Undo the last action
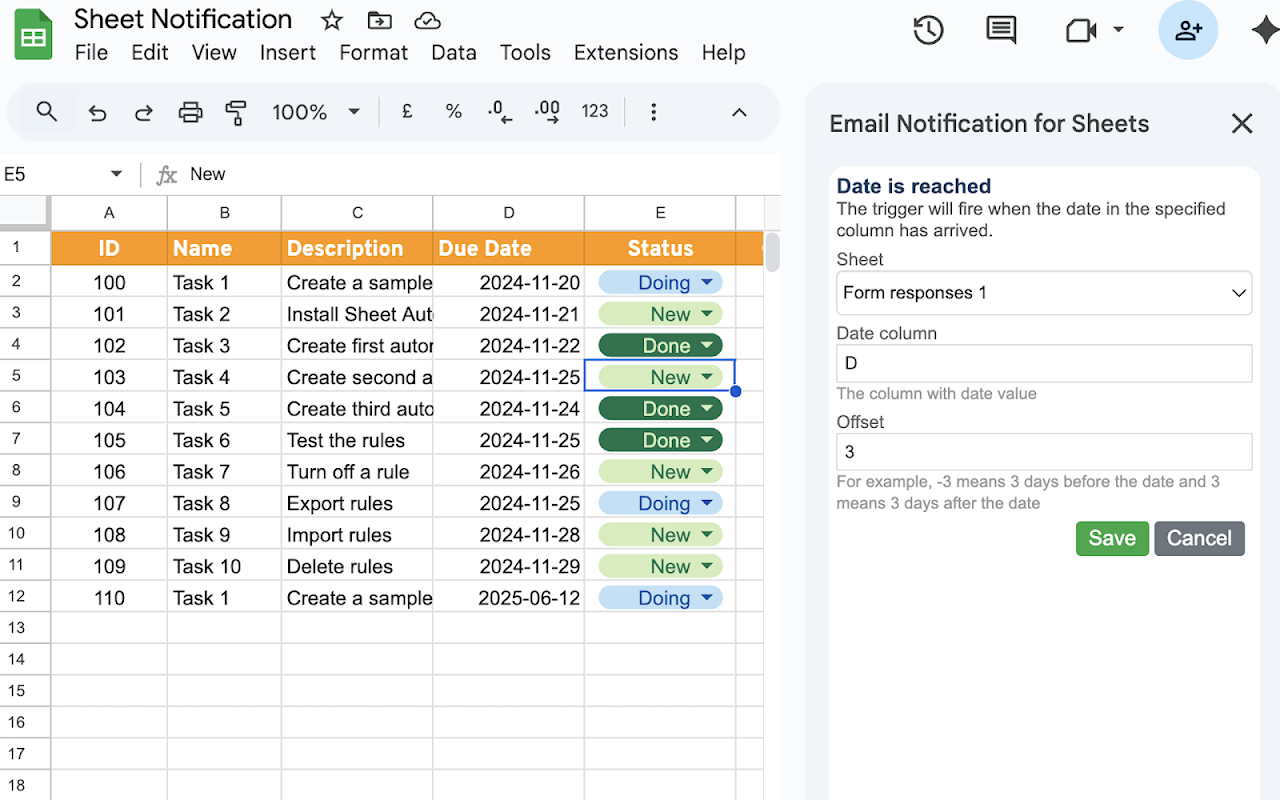 click(97, 112)
